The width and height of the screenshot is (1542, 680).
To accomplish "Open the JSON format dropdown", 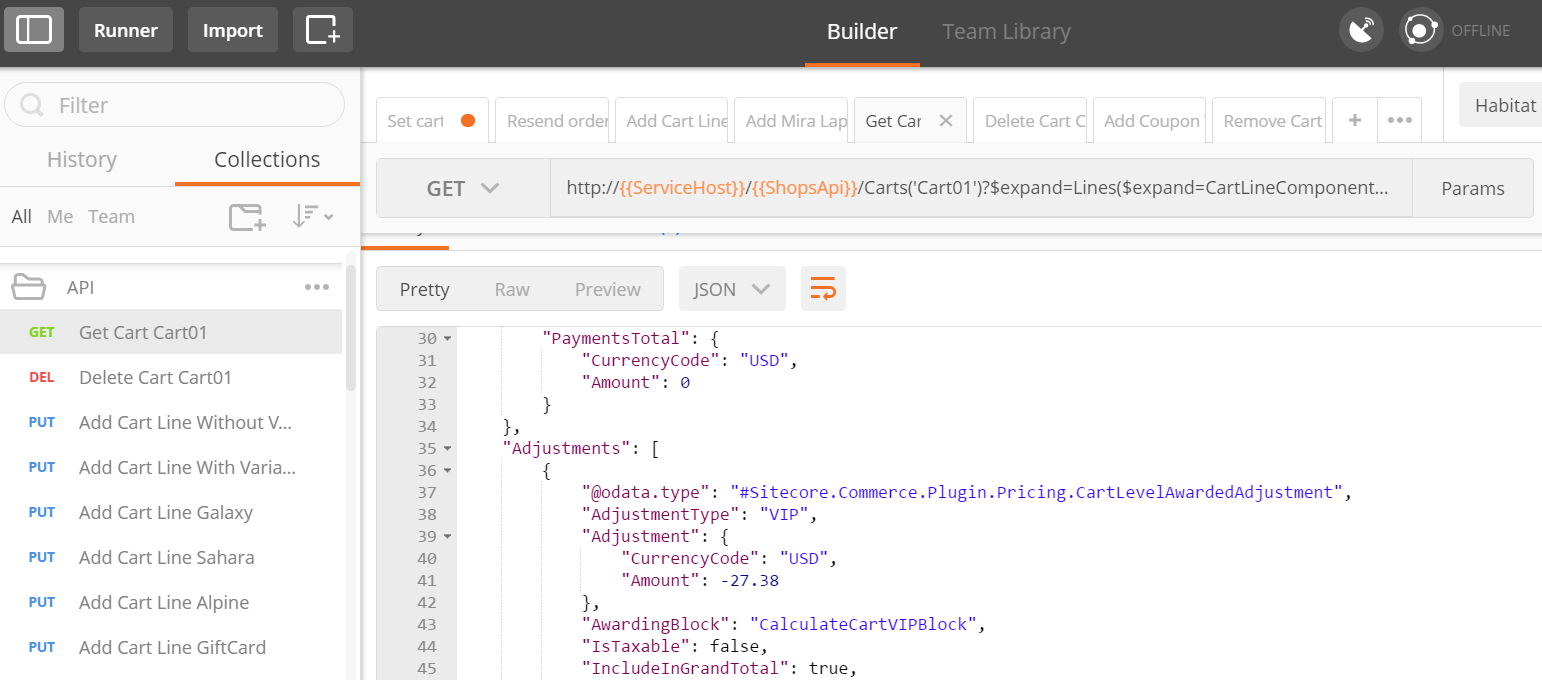I will click(x=732, y=289).
